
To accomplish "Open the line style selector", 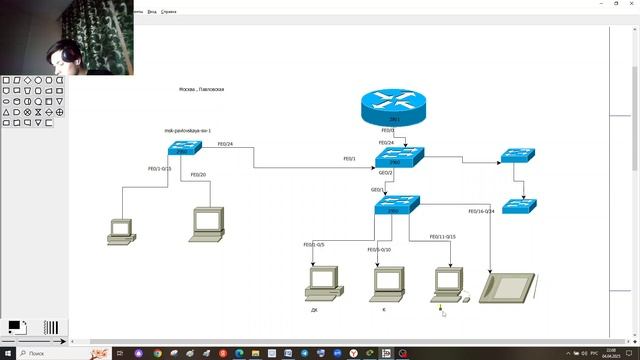I will click(34, 341).
